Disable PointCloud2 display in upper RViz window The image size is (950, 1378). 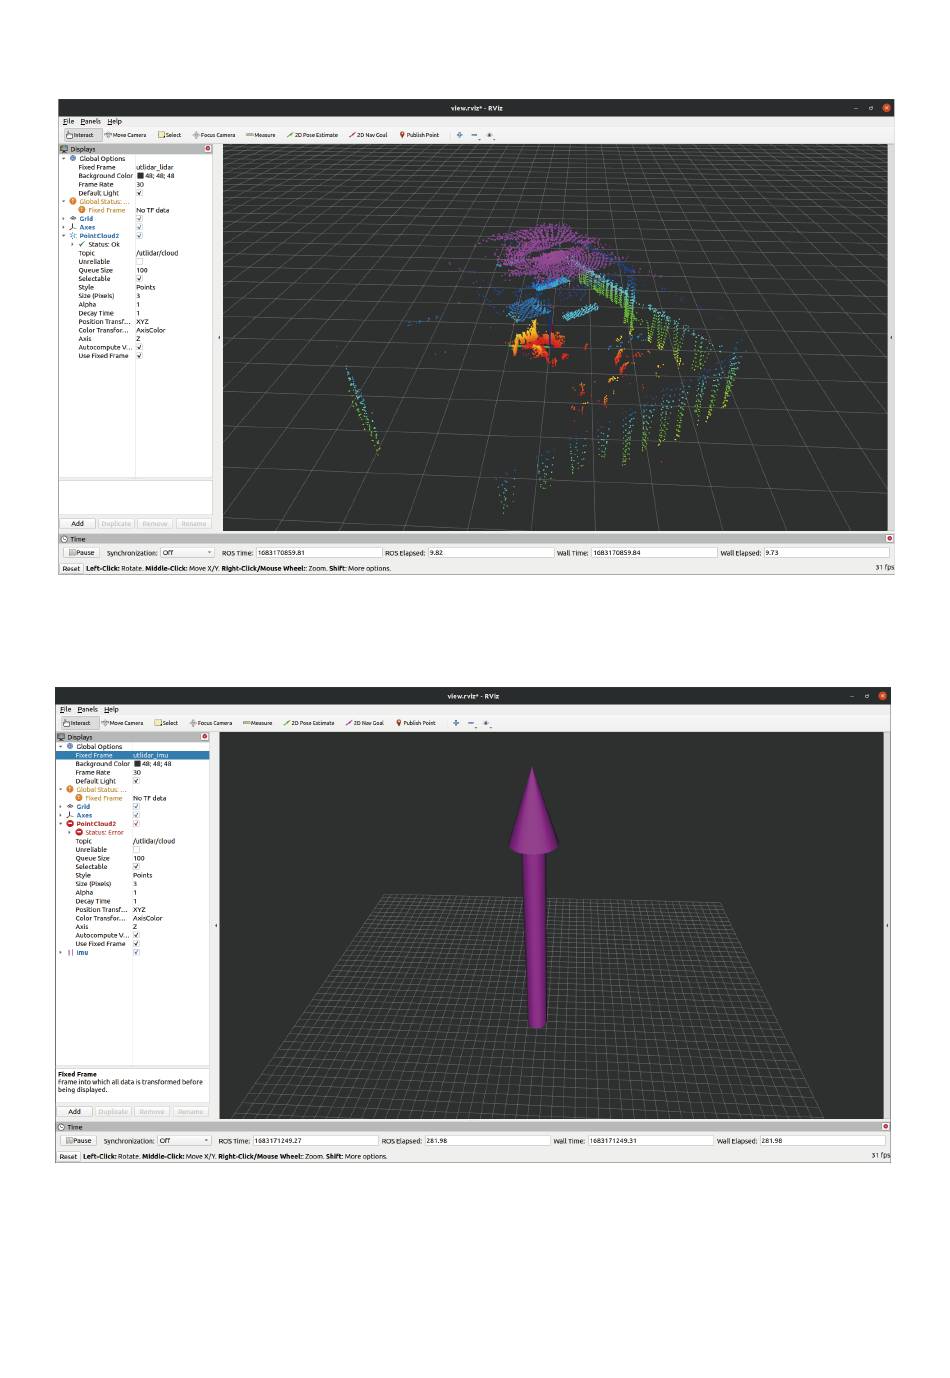click(139, 236)
